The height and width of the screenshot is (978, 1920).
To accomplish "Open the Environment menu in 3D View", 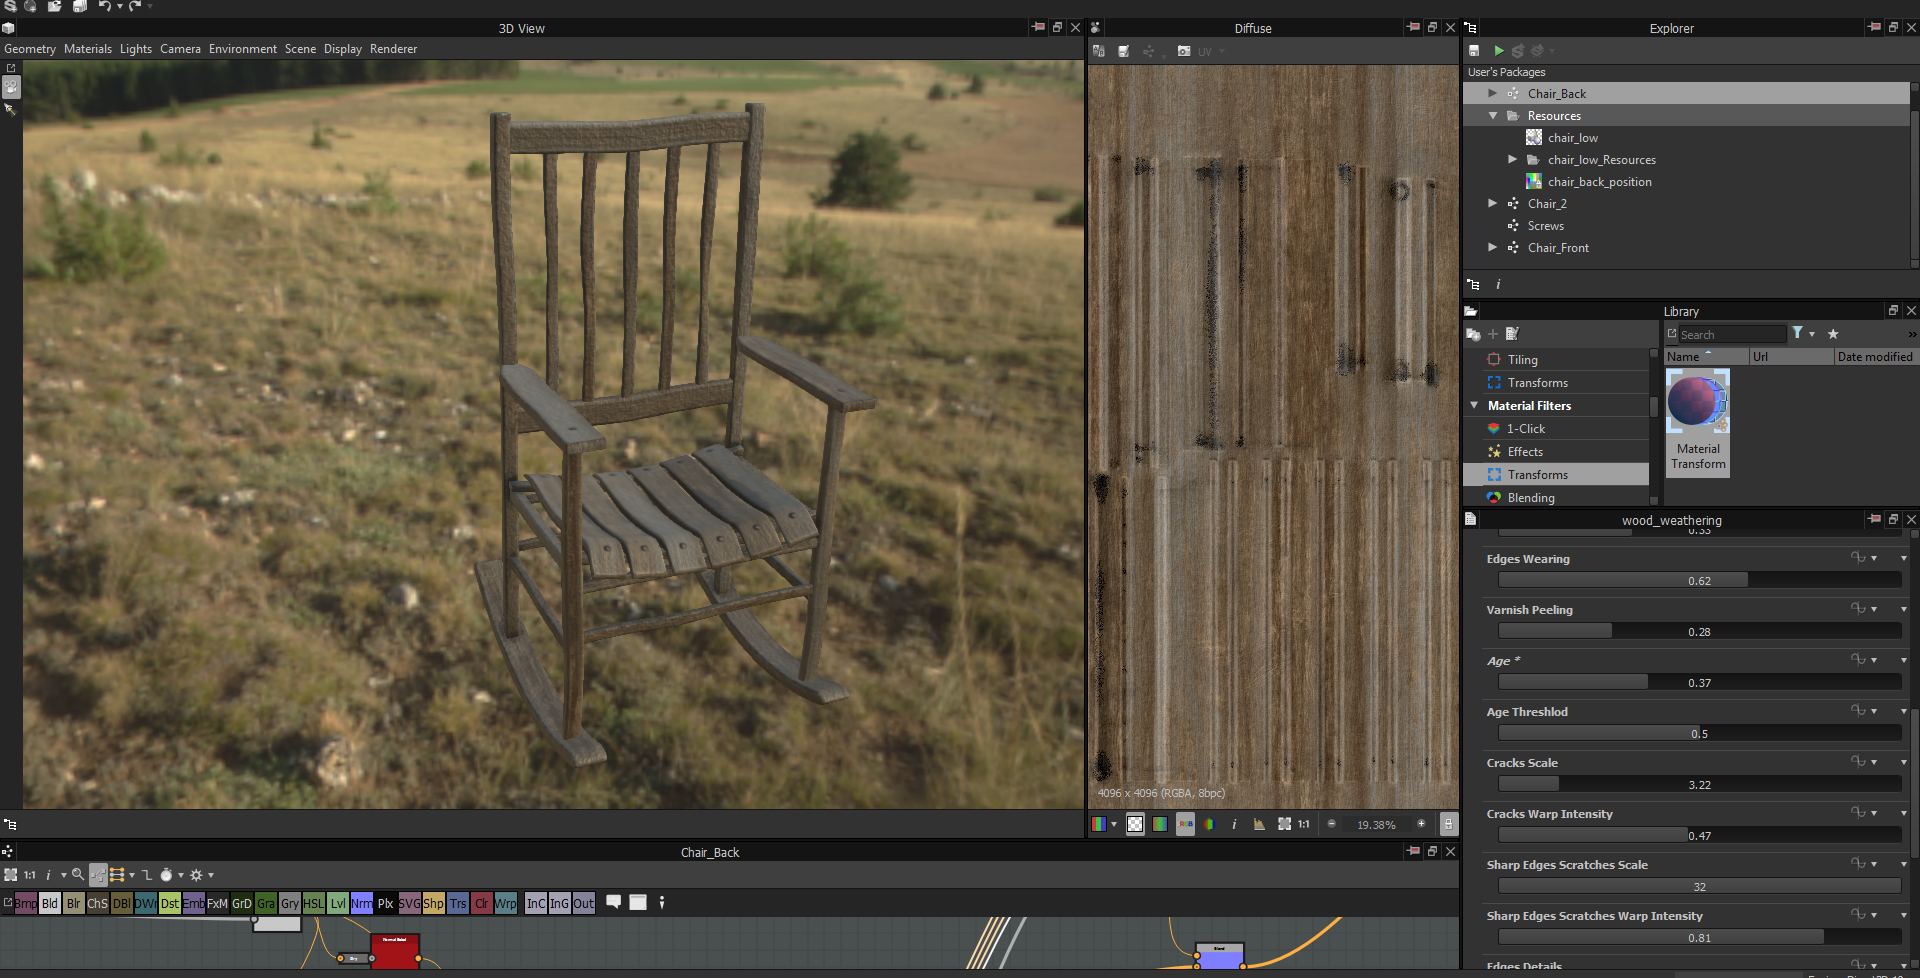I will pyautogui.click(x=242, y=49).
